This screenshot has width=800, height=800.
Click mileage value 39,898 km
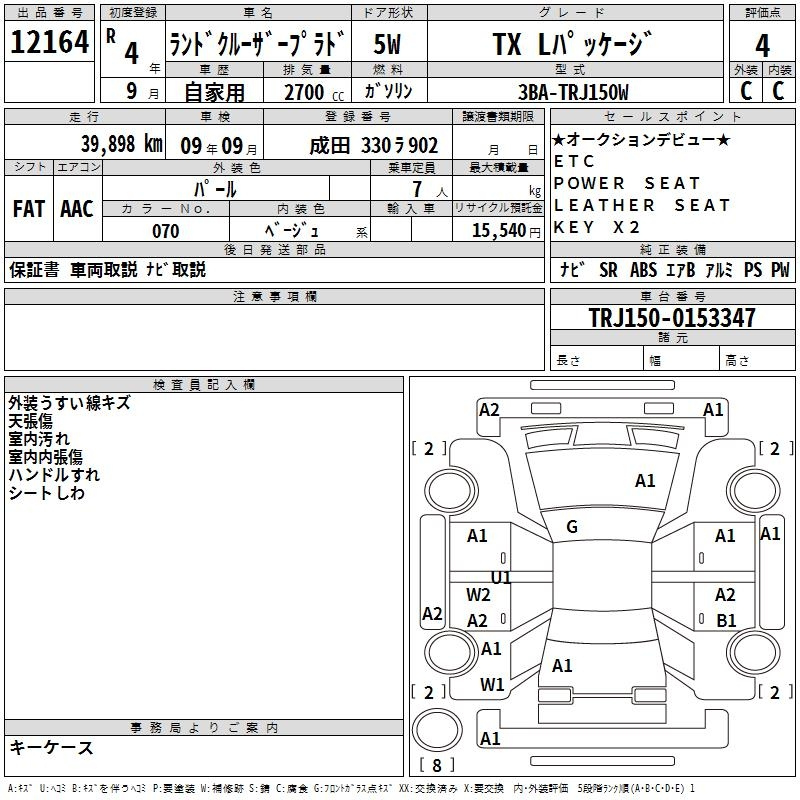[122, 144]
